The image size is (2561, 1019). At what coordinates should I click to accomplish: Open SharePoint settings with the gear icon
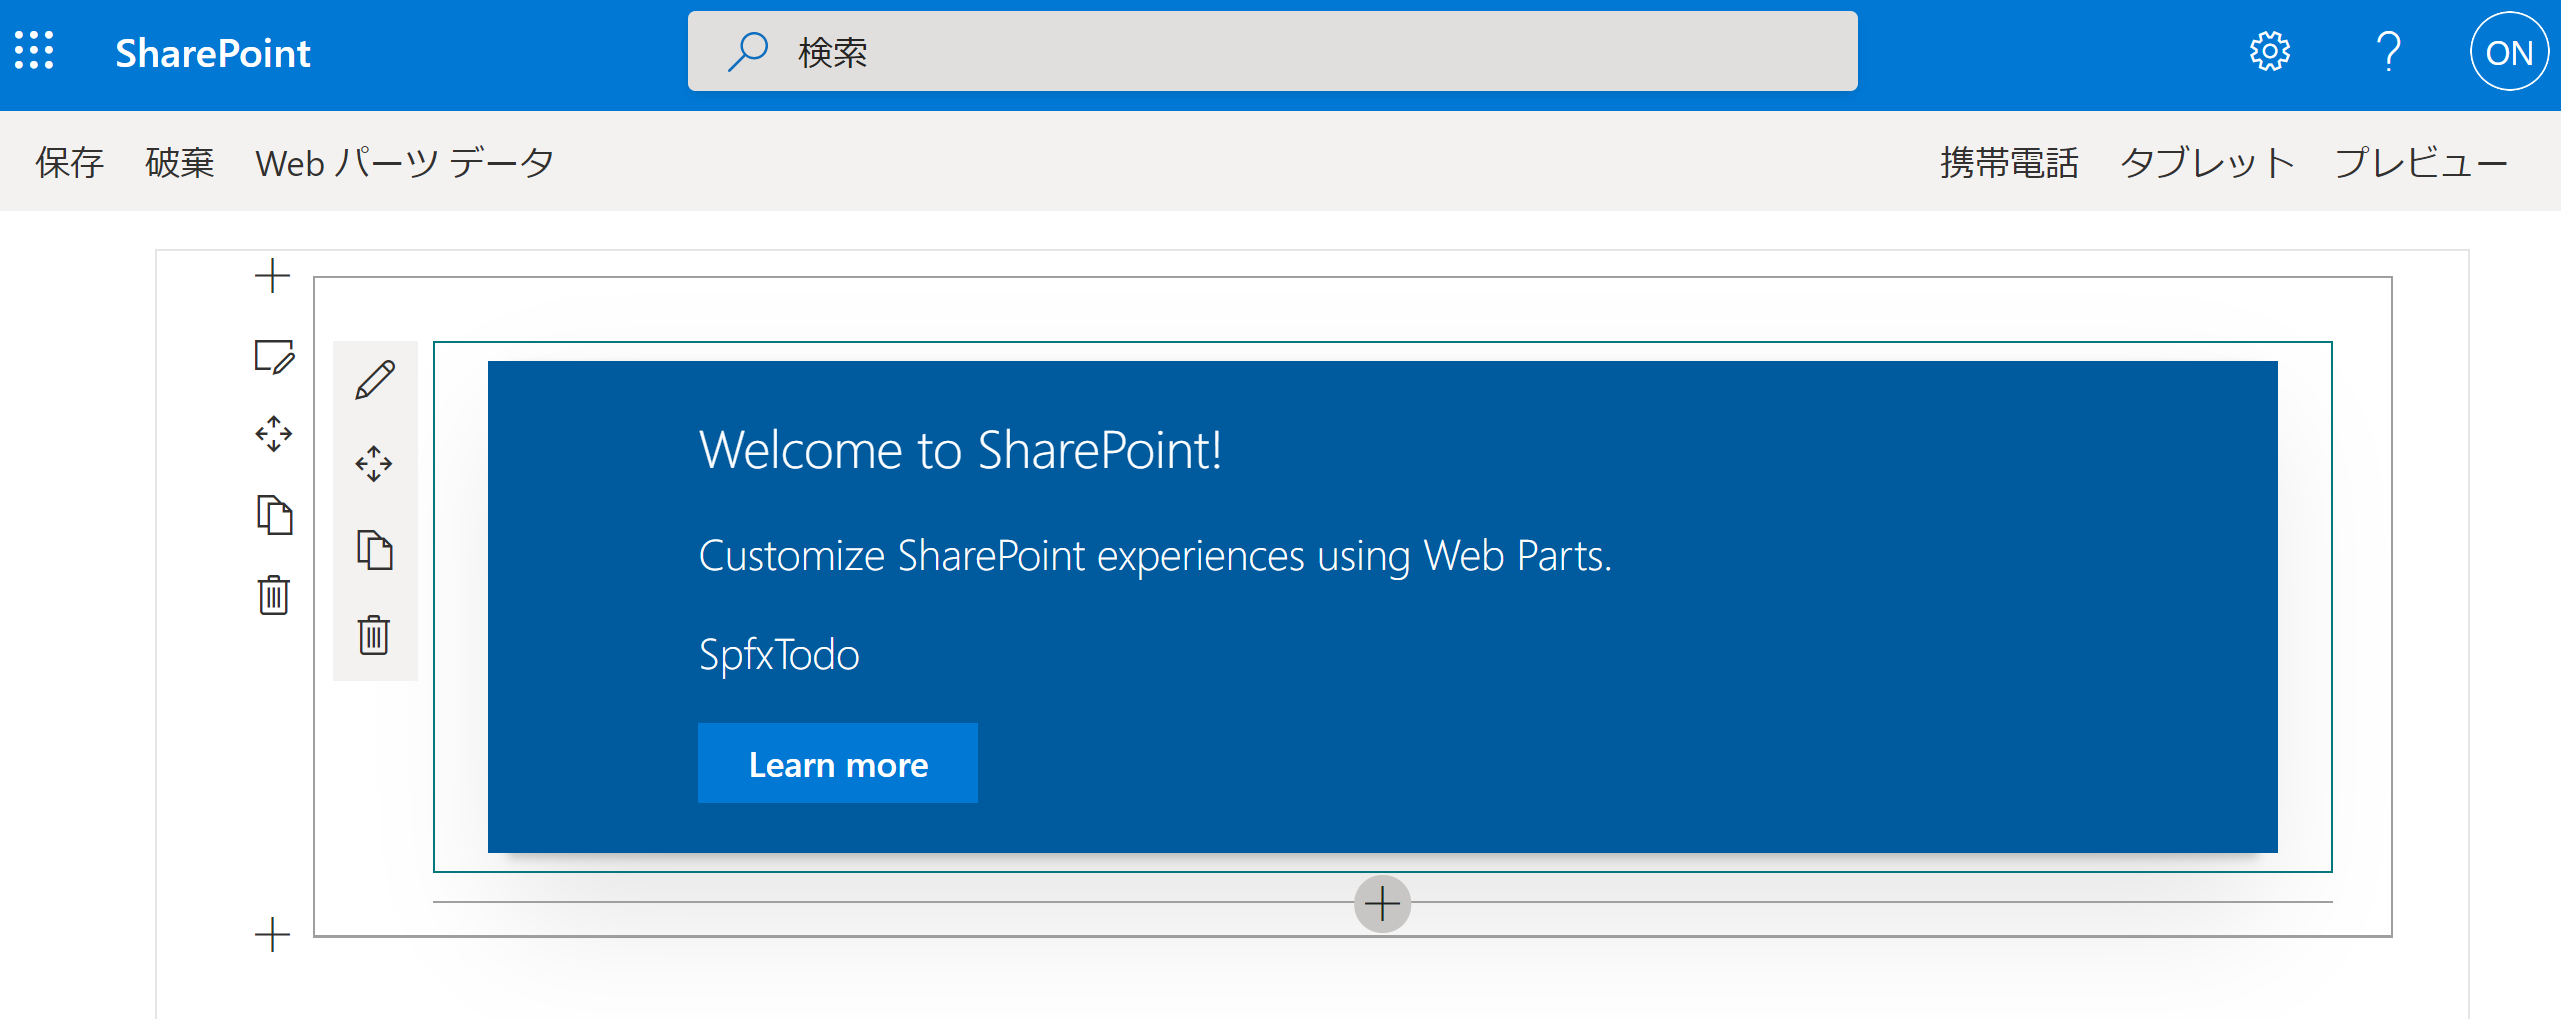click(x=2269, y=51)
